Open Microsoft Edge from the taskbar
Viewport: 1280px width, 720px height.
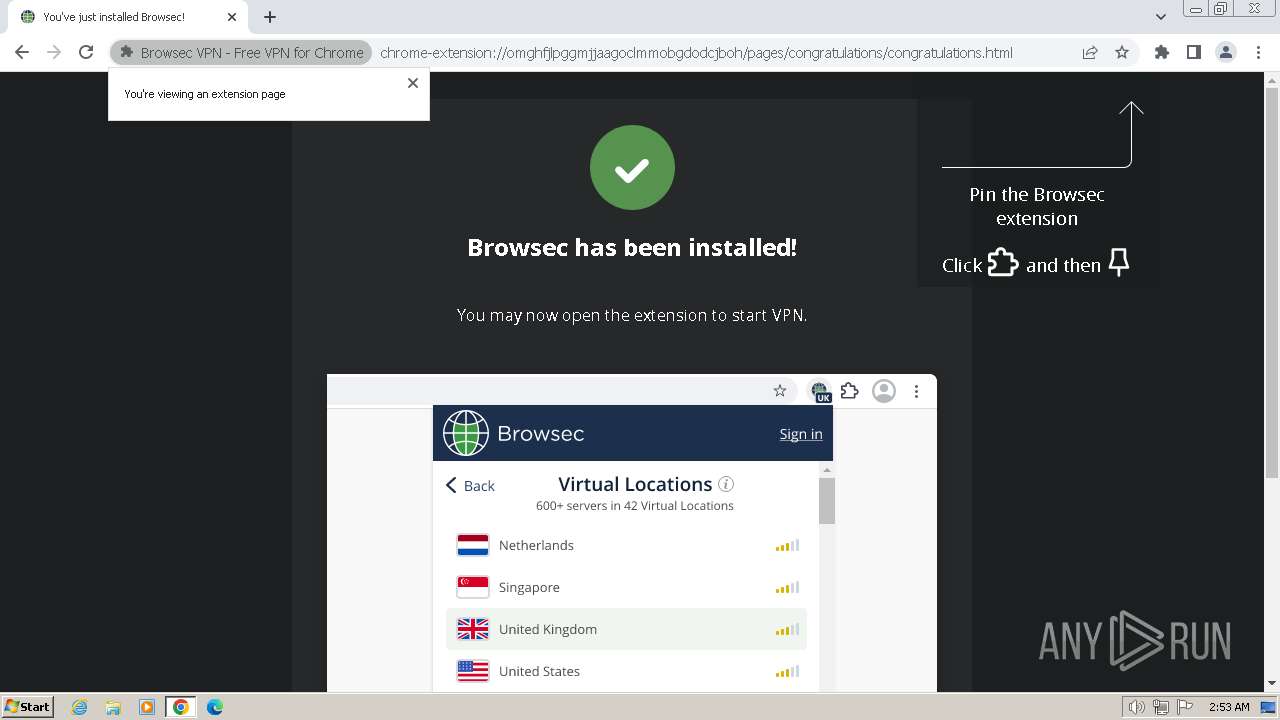(x=215, y=707)
